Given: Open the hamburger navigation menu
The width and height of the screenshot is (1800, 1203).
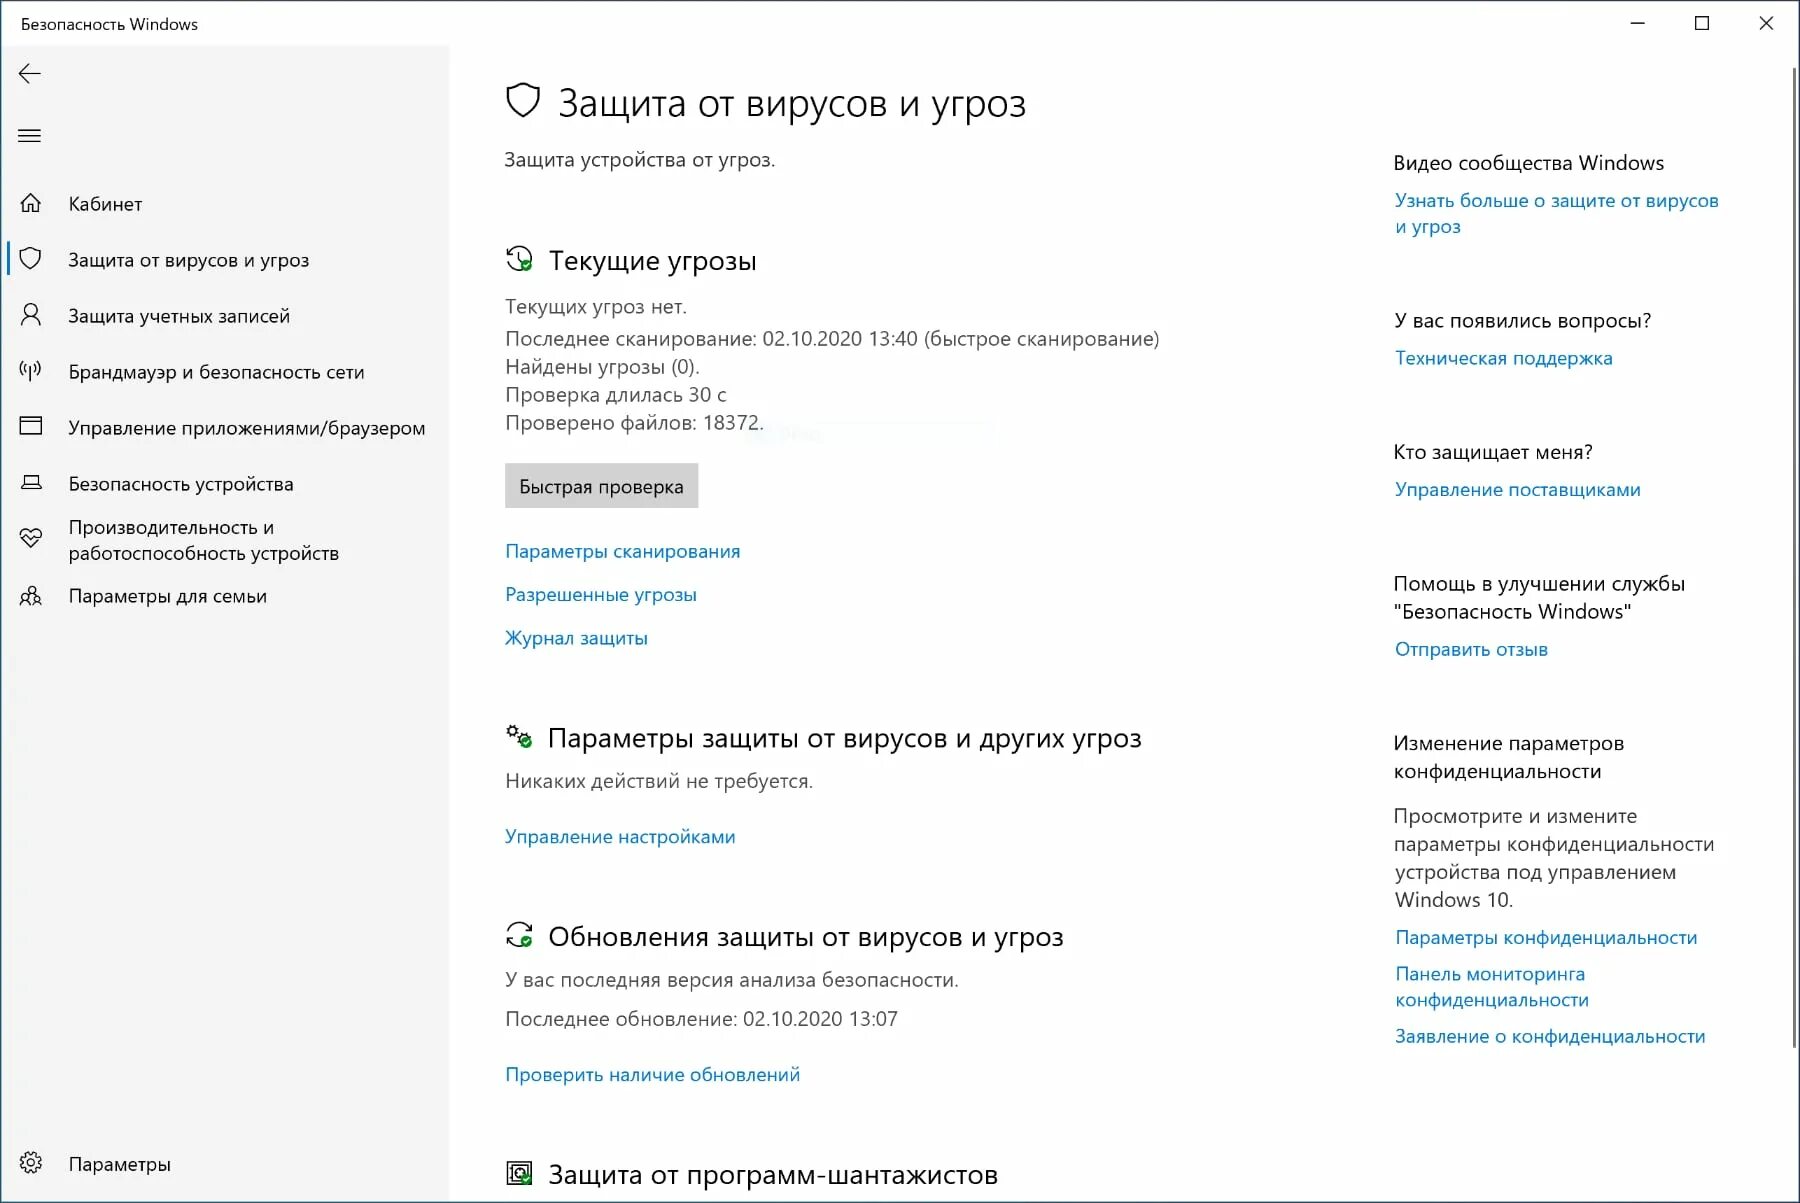Looking at the screenshot, I should 30,135.
